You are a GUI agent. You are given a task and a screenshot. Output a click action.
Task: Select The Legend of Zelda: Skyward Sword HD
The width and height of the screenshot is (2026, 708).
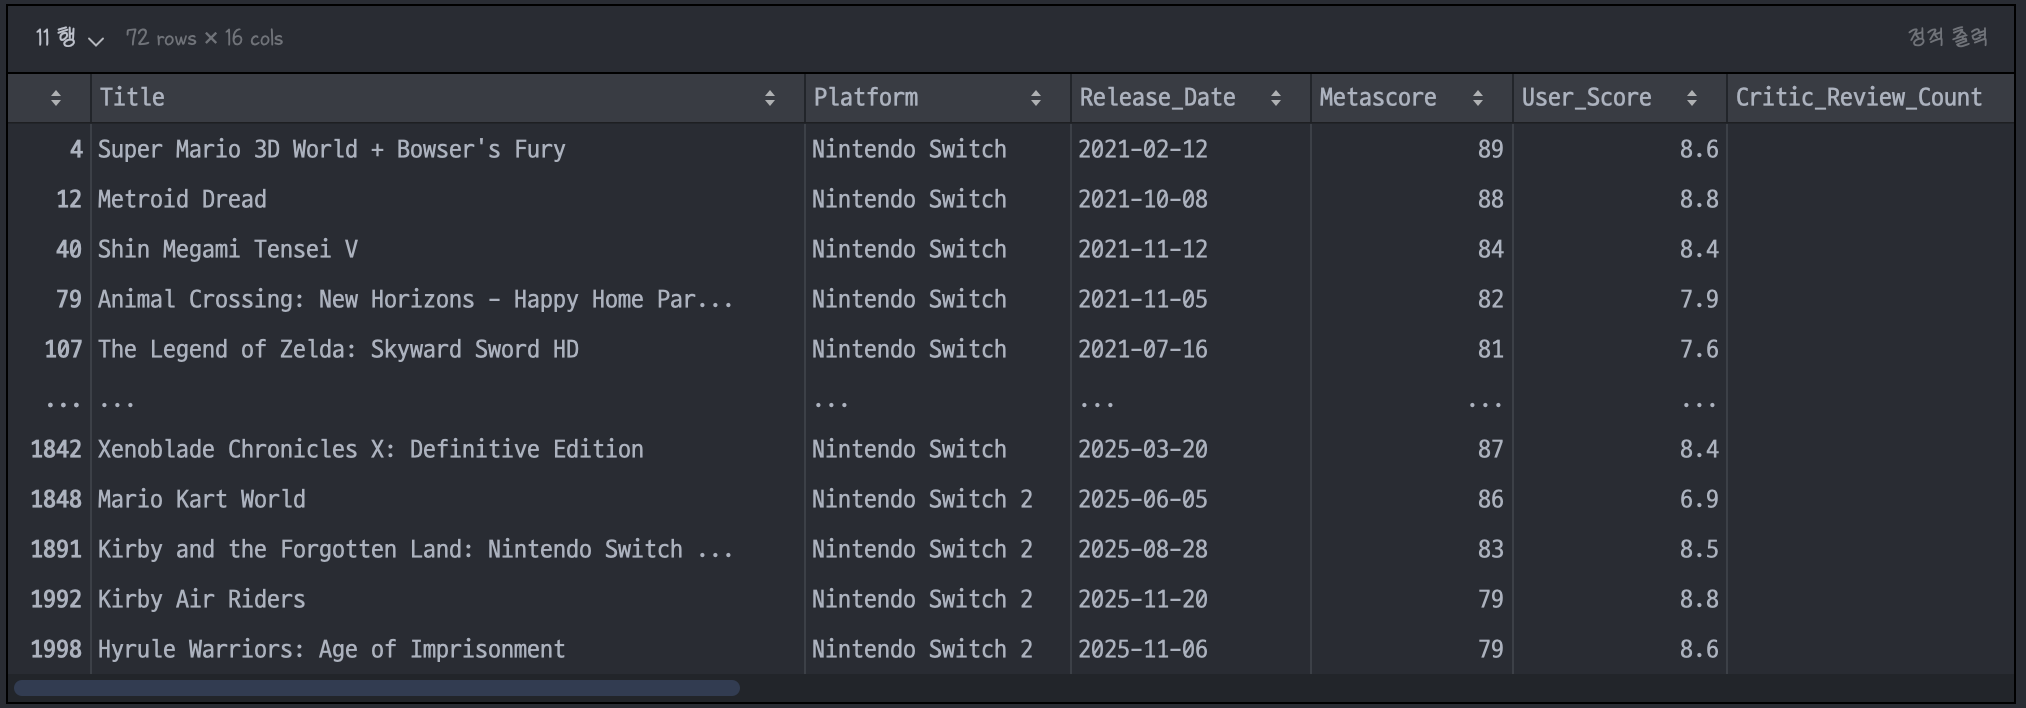pos(448,349)
